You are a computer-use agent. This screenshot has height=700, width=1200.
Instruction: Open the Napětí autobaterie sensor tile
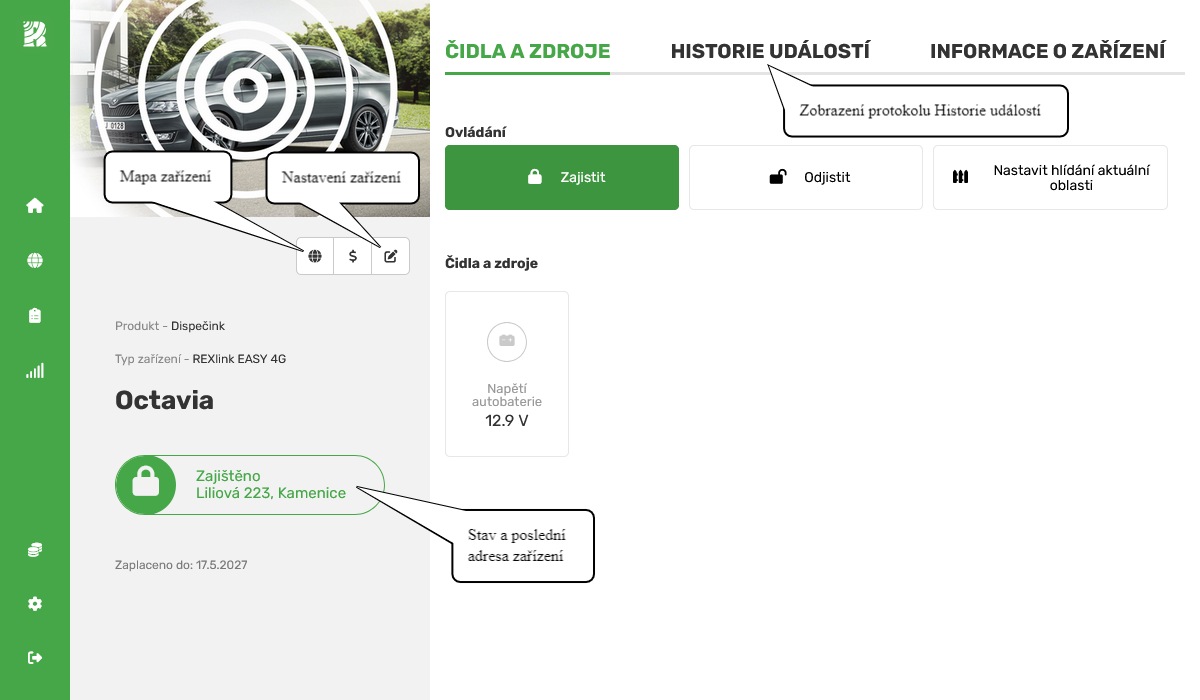[507, 373]
